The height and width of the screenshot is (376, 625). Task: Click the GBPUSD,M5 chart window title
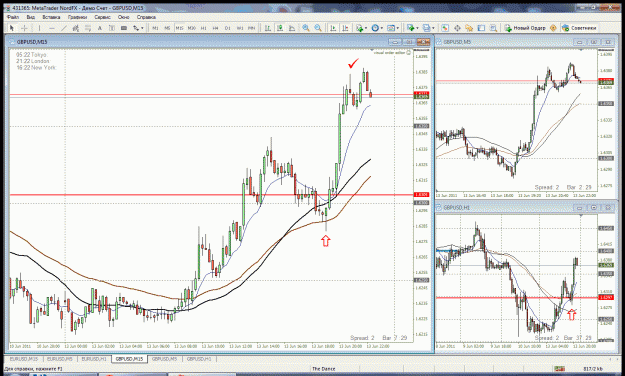(457, 41)
